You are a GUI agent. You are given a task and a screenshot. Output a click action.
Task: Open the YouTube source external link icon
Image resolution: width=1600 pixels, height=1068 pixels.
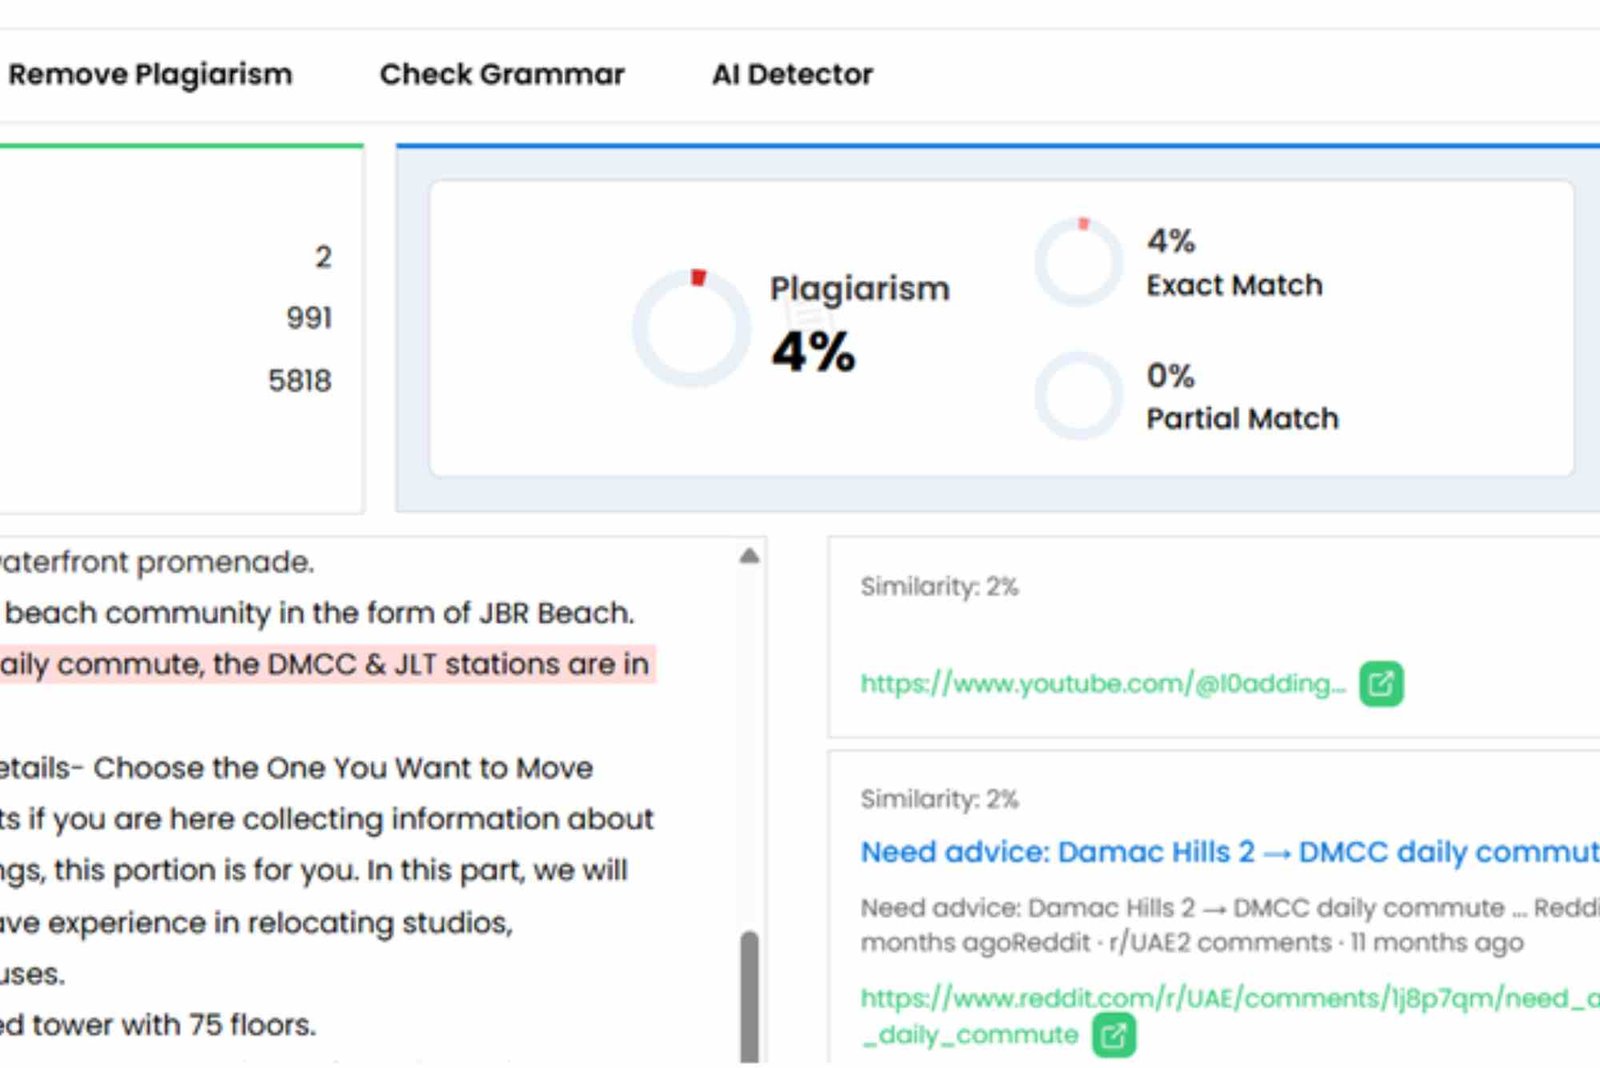tap(1381, 684)
